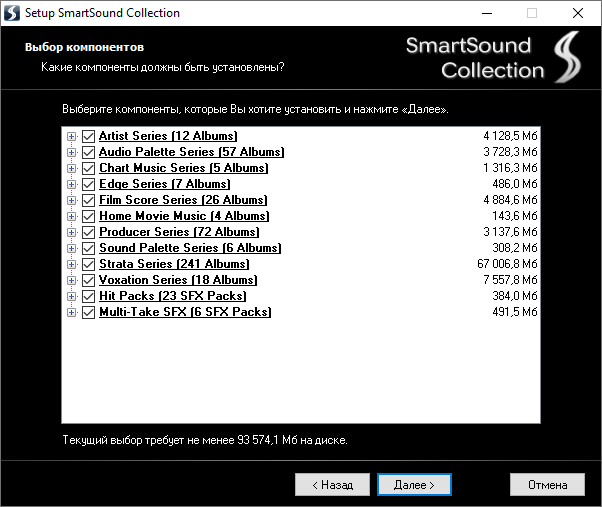602x507 pixels.
Task: Expand the Artist Series tree node
Action: [71, 136]
